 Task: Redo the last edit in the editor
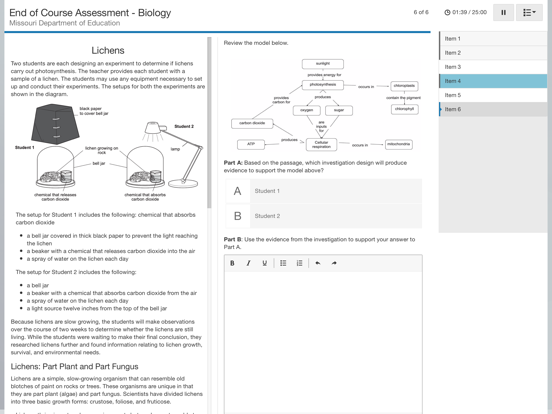point(334,263)
